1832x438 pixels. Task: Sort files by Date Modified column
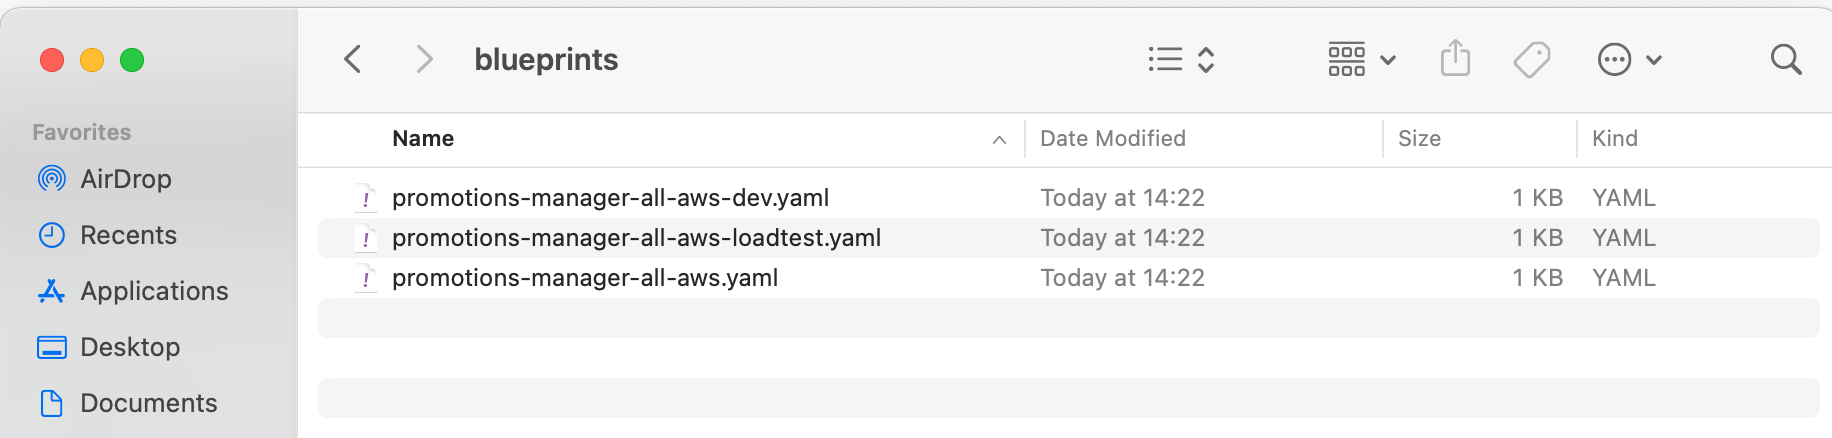click(x=1113, y=139)
